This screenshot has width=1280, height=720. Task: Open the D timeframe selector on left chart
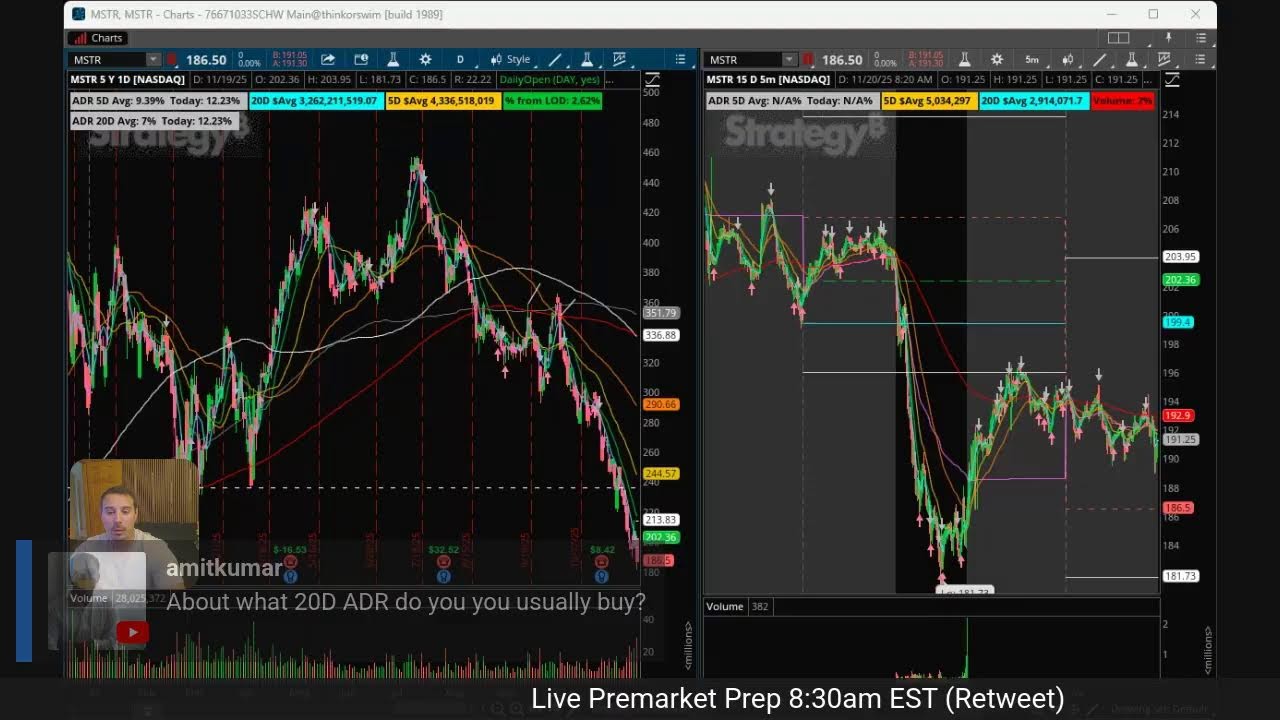460,60
